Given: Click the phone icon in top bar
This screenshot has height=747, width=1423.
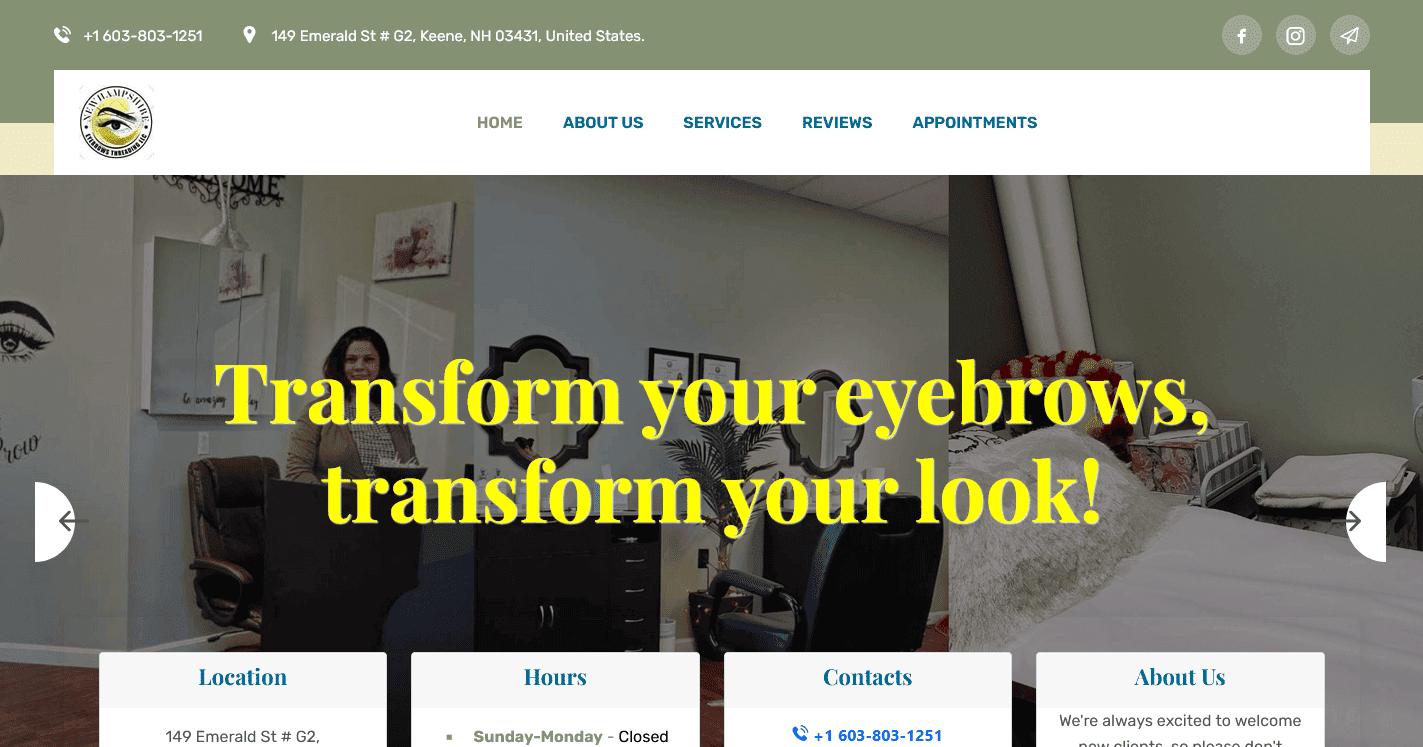Looking at the screenshot, I should 62,35.
